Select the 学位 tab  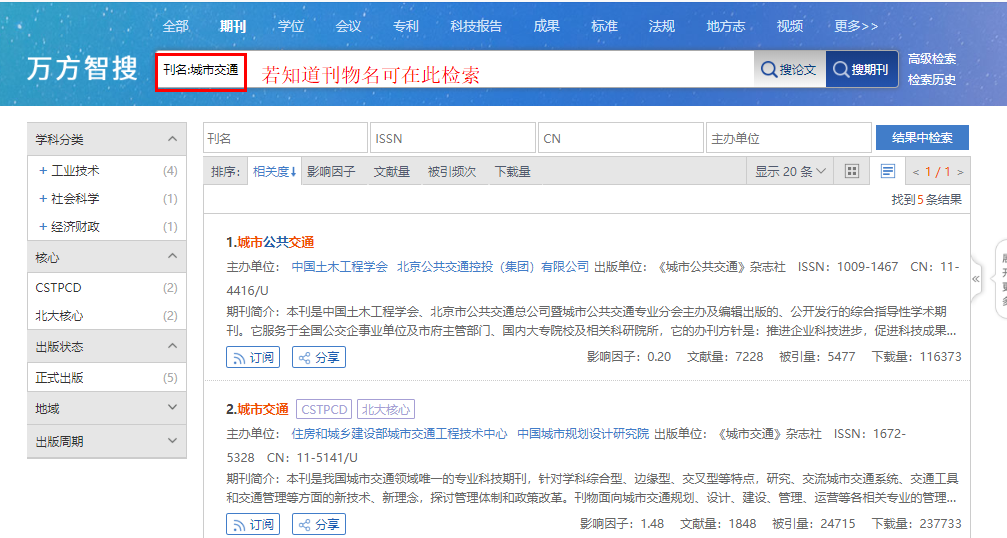(x=290, y=26)
